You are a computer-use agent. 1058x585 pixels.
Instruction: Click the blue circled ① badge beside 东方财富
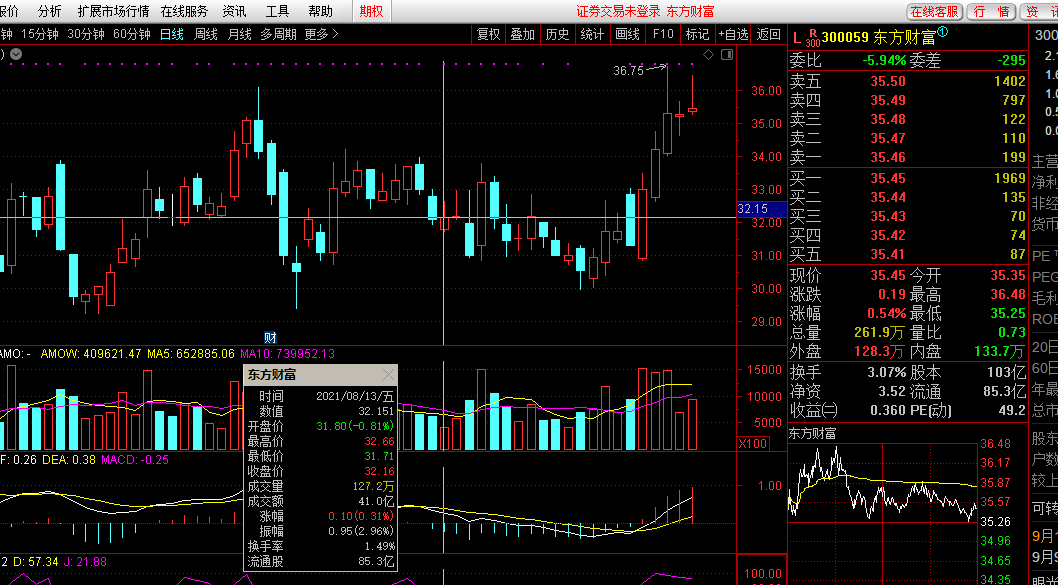[x=942, y=32]
